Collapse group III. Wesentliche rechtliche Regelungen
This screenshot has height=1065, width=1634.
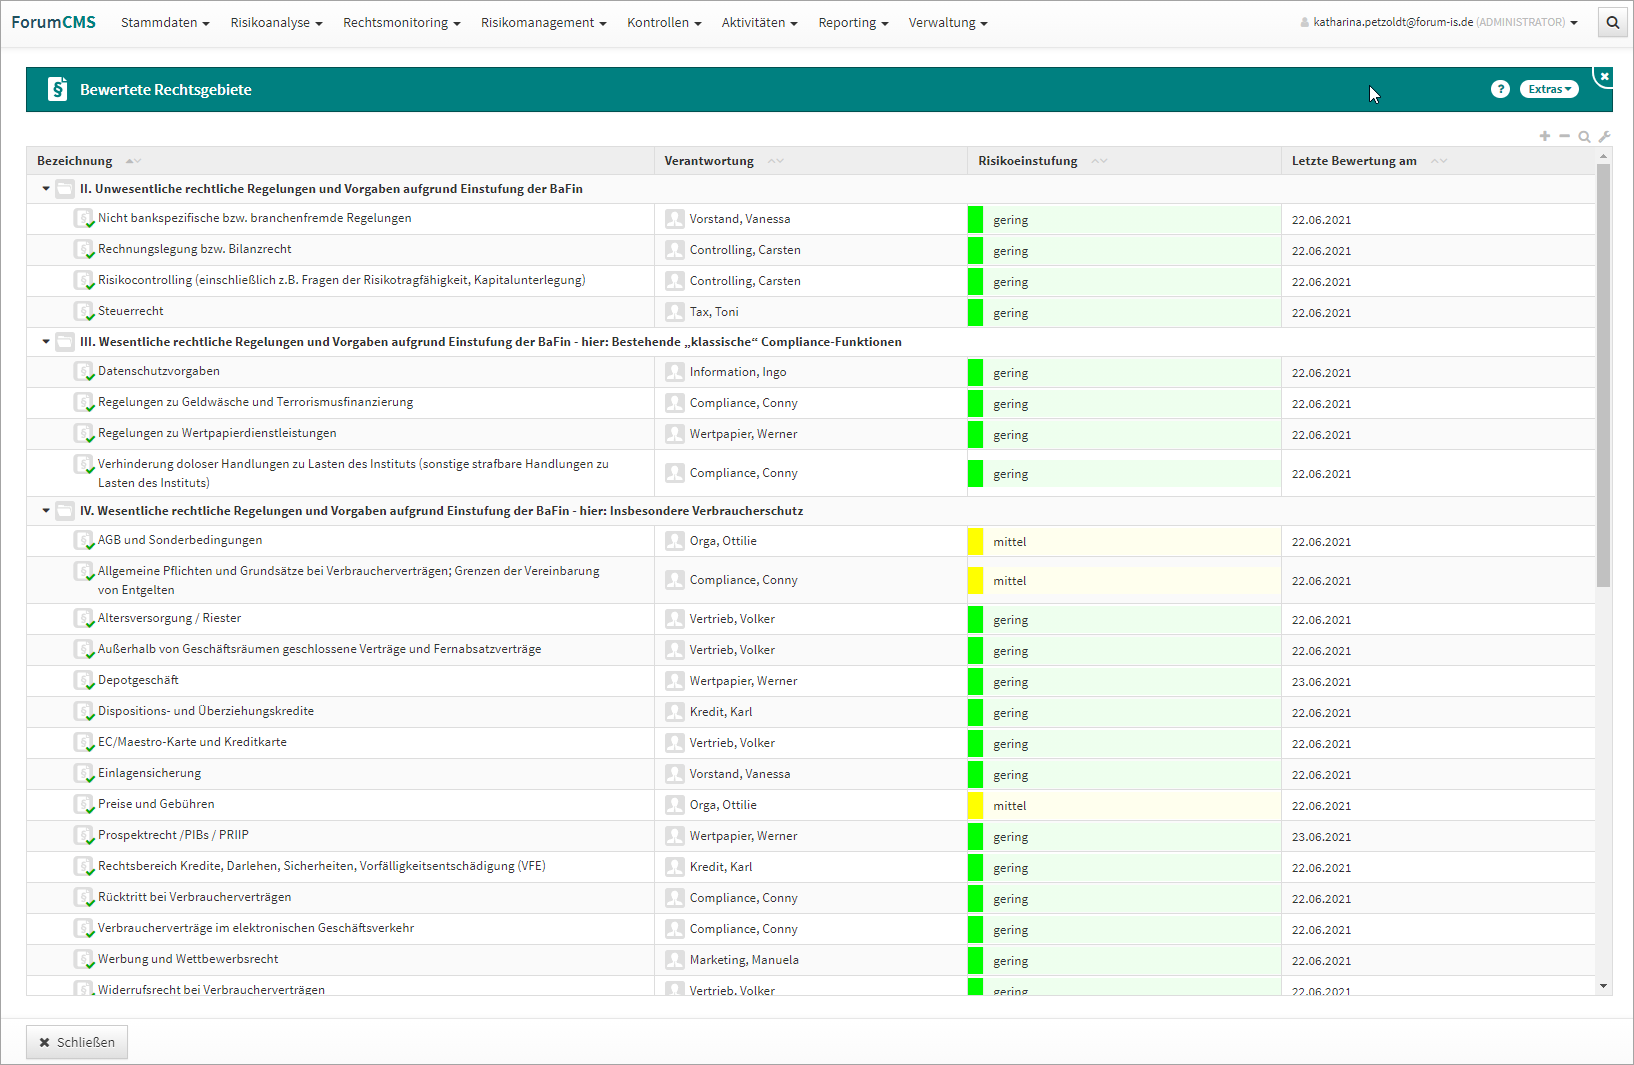pyautogui.click(x=46, y=342)
